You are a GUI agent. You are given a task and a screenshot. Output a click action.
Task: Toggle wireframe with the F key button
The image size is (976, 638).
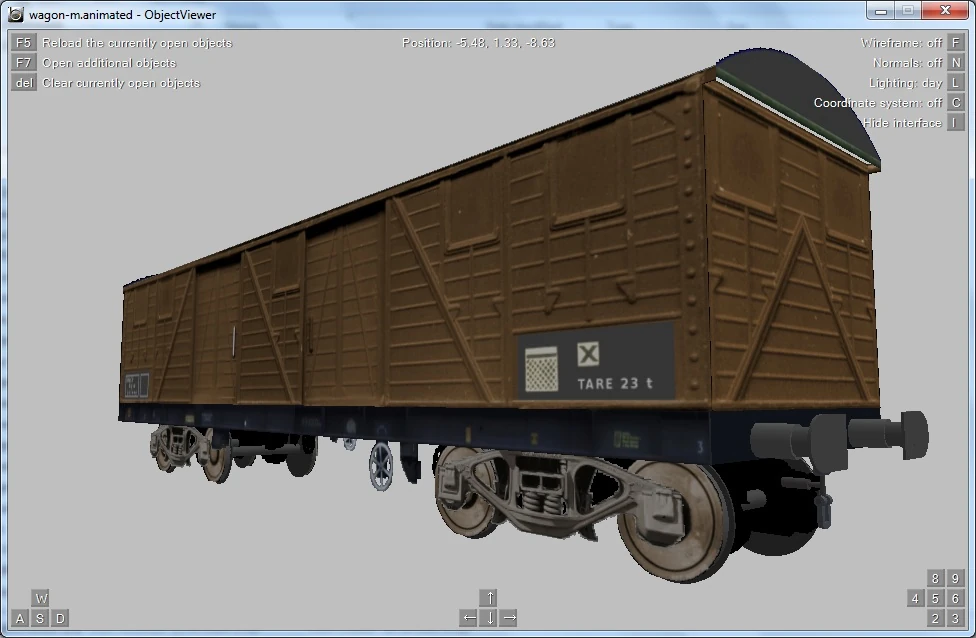[955, 42]
